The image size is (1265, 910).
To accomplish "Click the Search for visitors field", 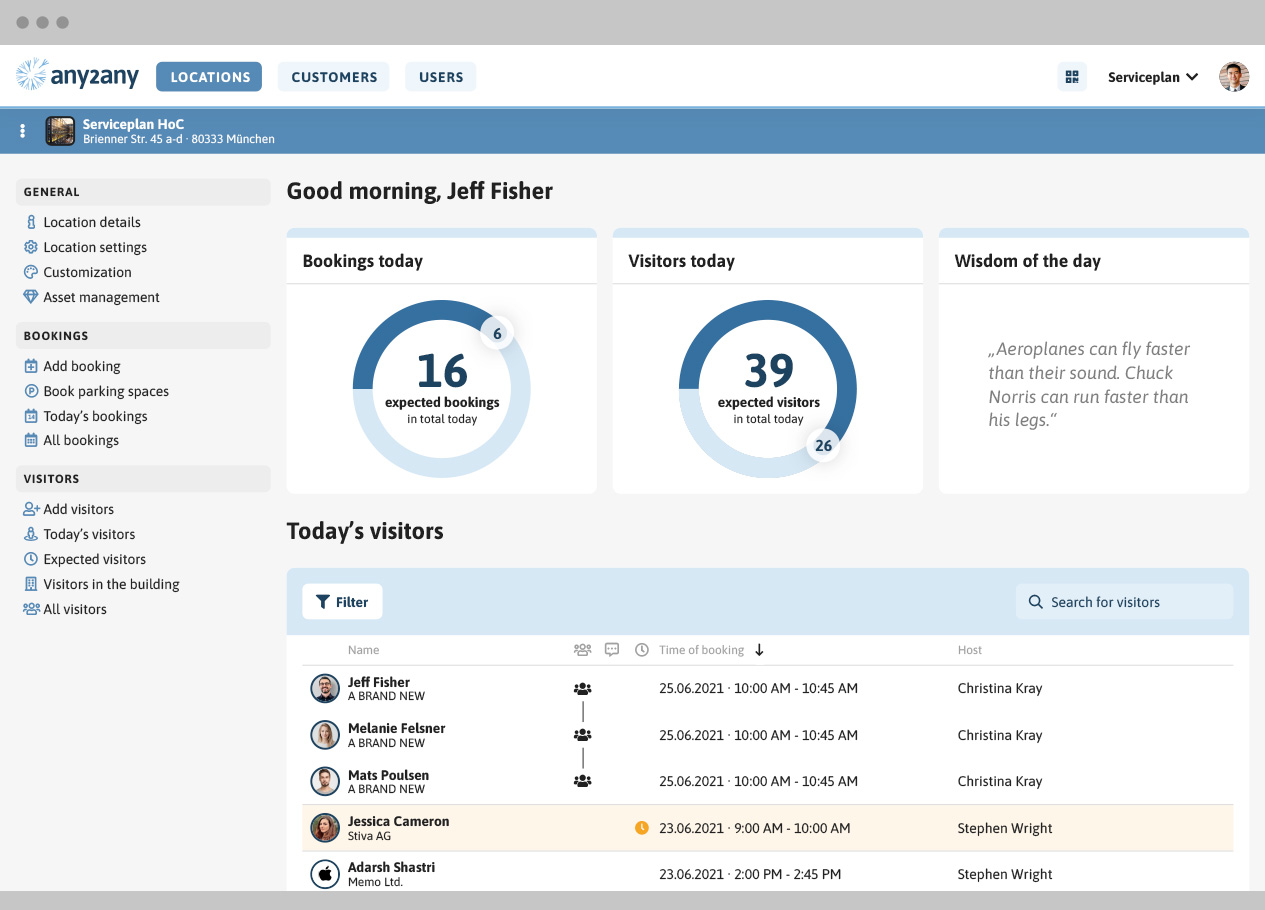I will coord(1124,602).
